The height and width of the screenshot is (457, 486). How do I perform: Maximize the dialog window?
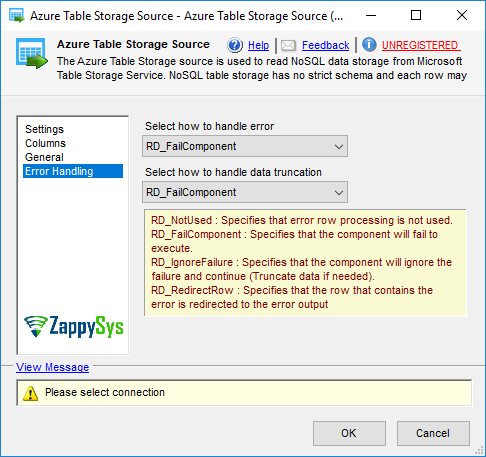[x=416, y=15]
